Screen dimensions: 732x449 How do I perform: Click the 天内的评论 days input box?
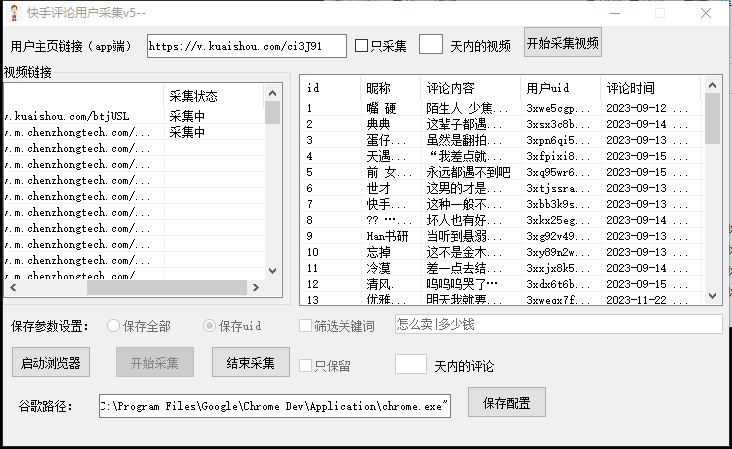pyautogui.click(x=411, y=365)
